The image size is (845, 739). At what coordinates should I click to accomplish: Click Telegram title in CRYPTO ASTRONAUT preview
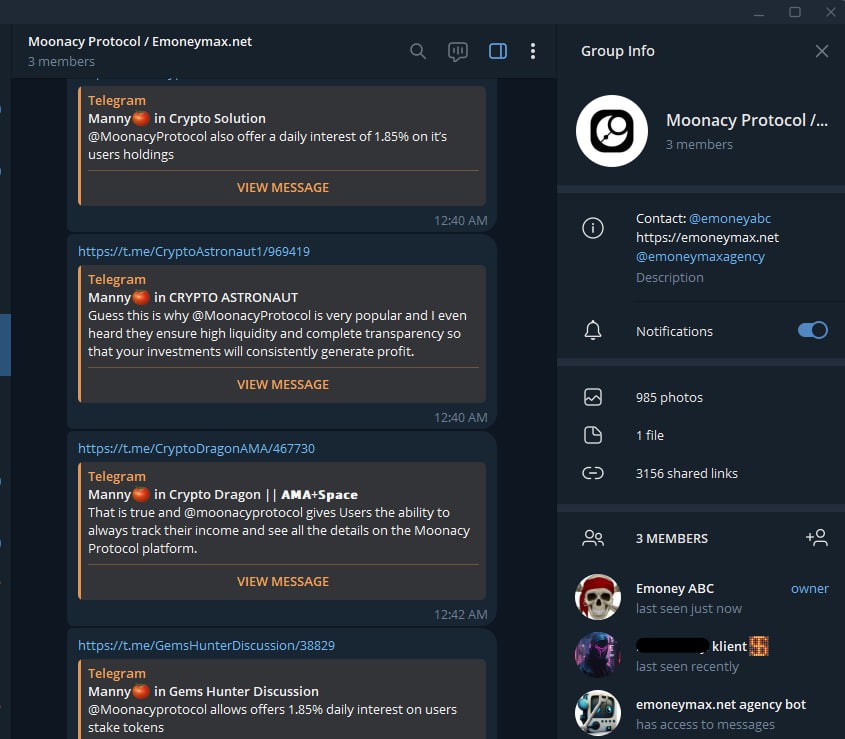117,279
